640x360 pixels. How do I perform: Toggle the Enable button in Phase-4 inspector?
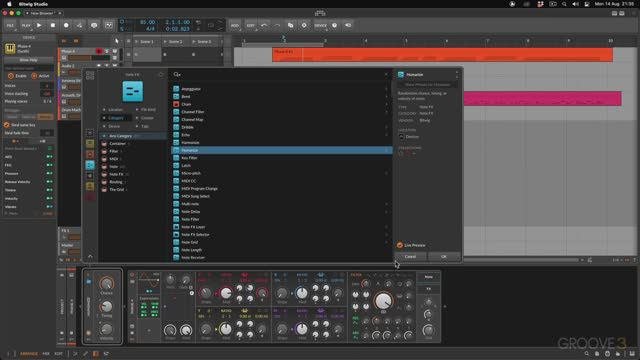point(17,76)
